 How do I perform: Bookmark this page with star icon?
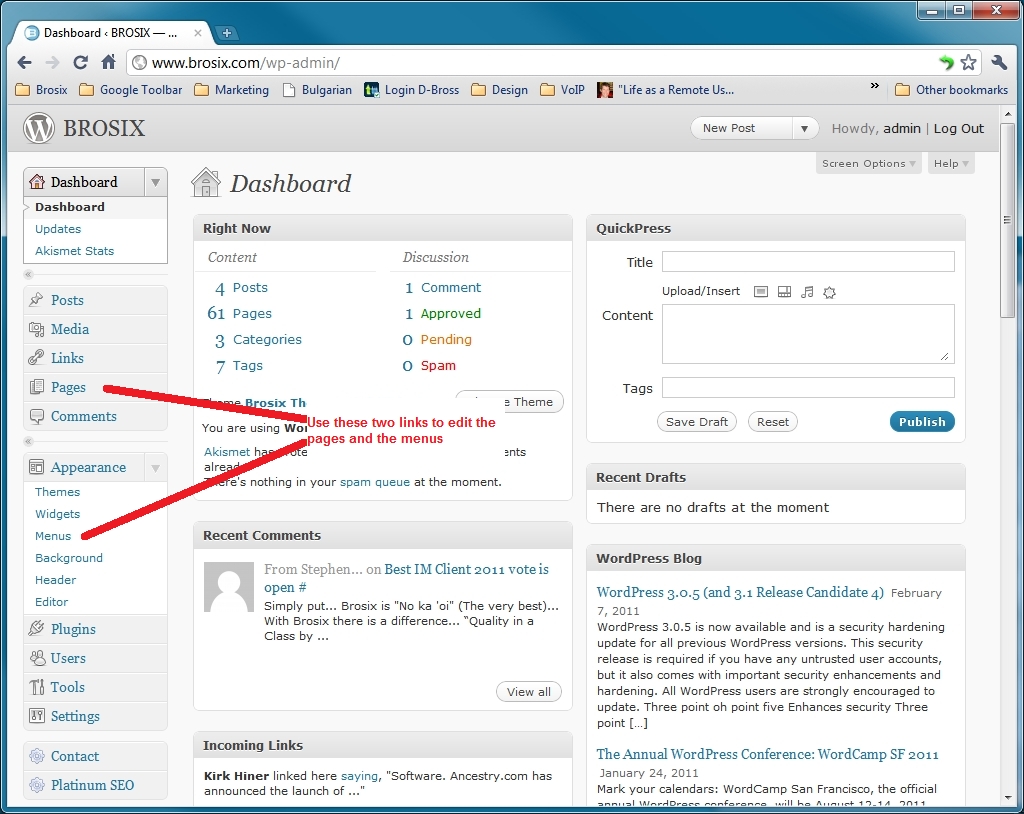pyautogui.click(x=968, y=63)
